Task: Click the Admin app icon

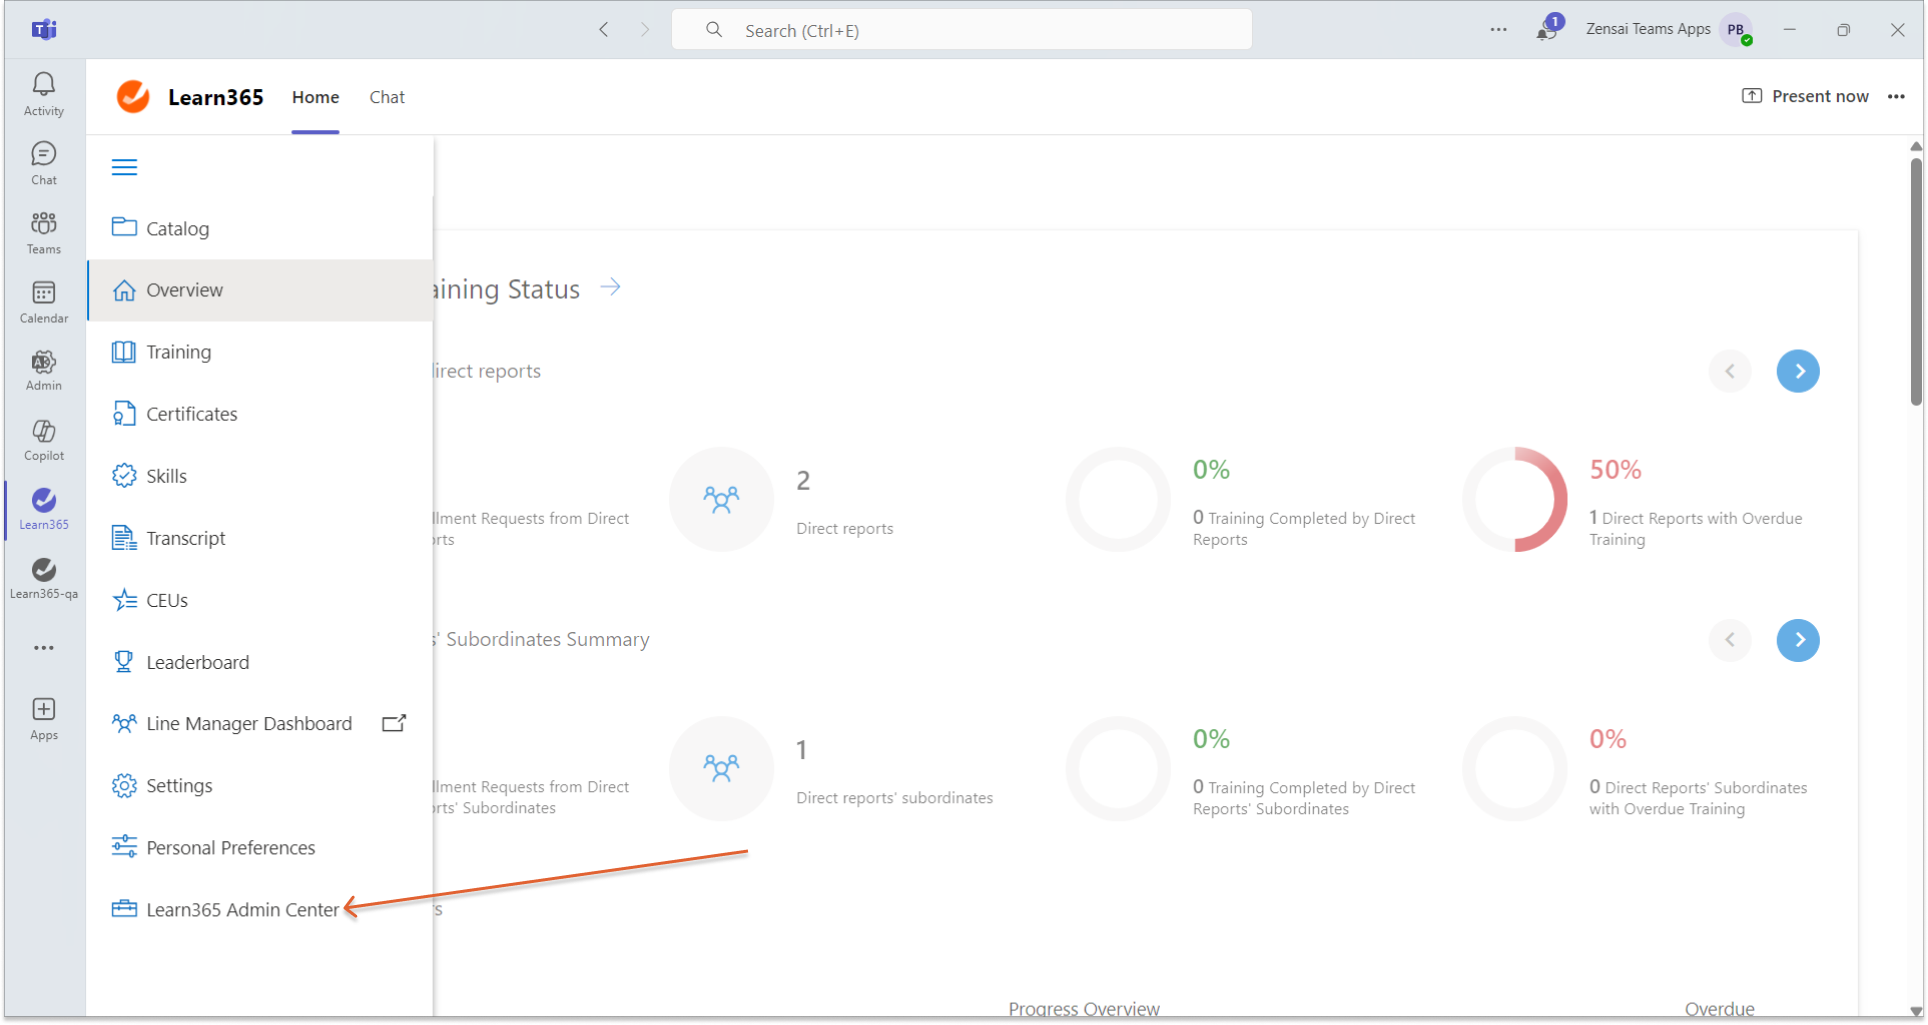Action: tap(44, 370)
